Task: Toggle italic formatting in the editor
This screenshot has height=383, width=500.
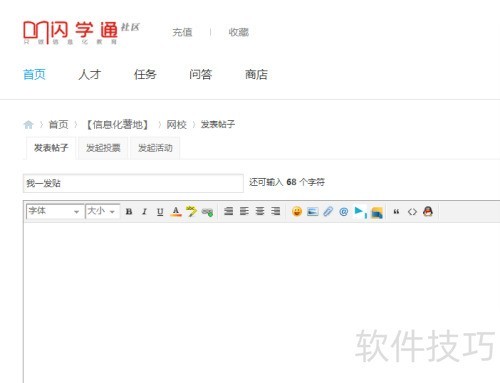Action: (144, 212)
